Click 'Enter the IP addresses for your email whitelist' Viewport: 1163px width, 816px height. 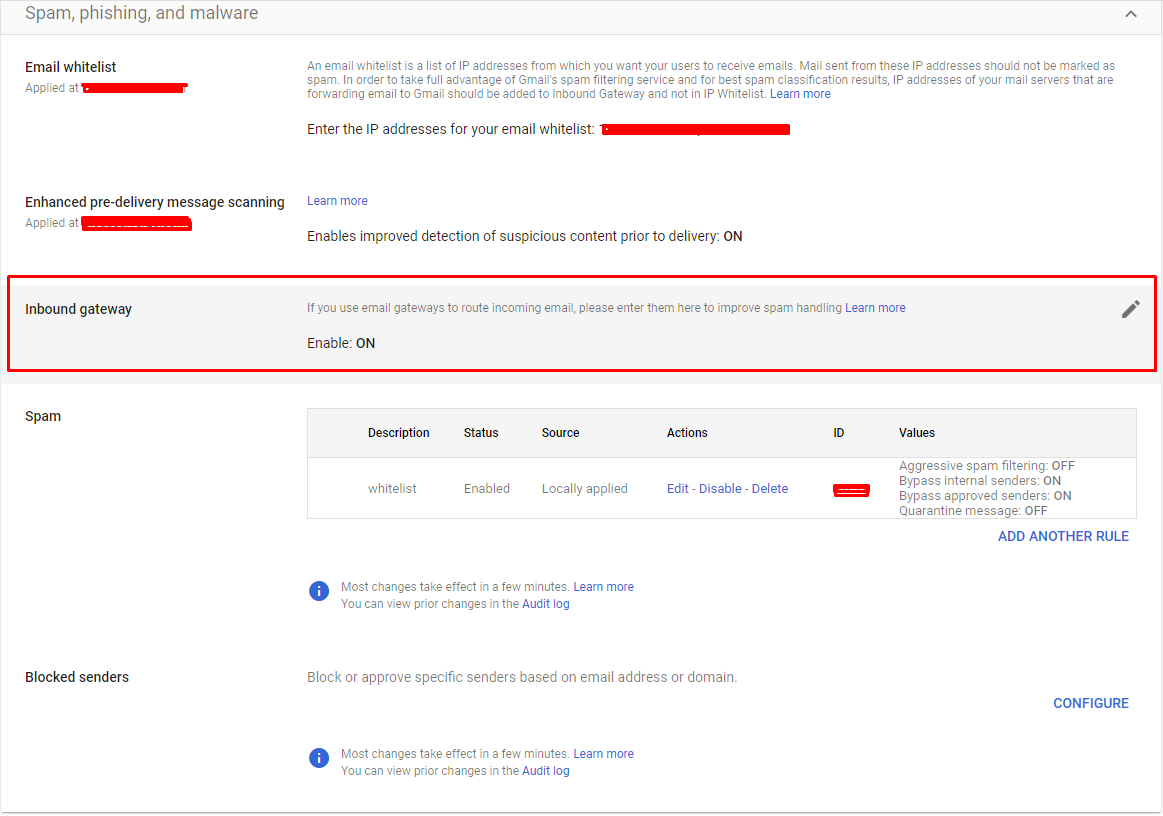(x=451, y=130)
